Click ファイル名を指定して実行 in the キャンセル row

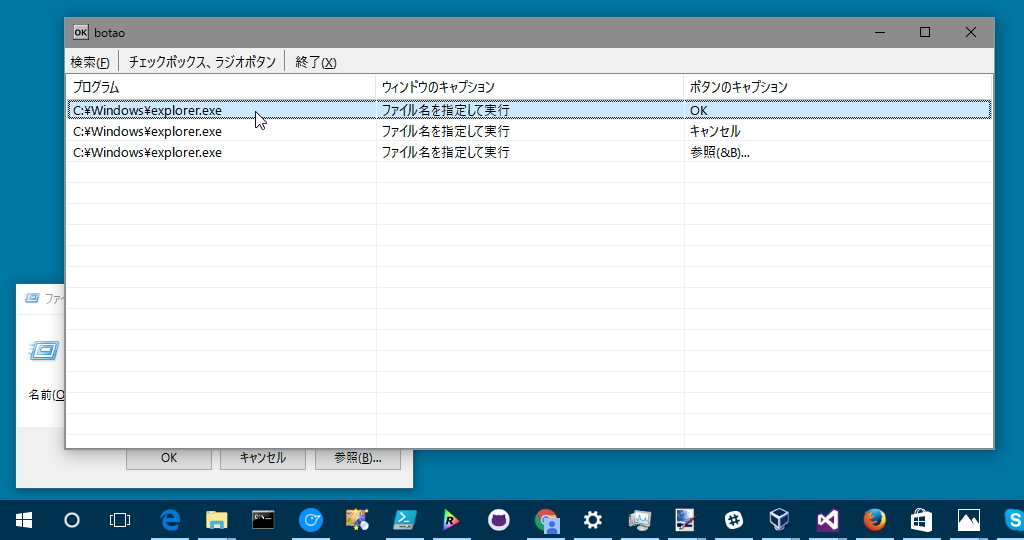pos(445,131)
